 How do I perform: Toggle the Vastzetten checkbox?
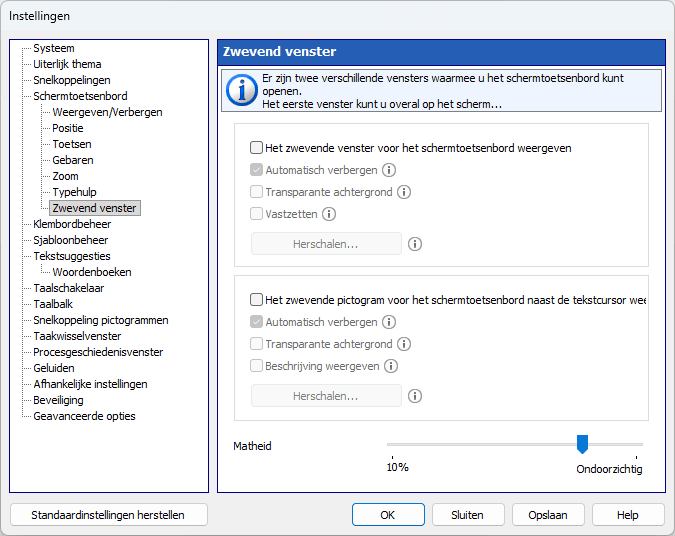coord(256,214)
